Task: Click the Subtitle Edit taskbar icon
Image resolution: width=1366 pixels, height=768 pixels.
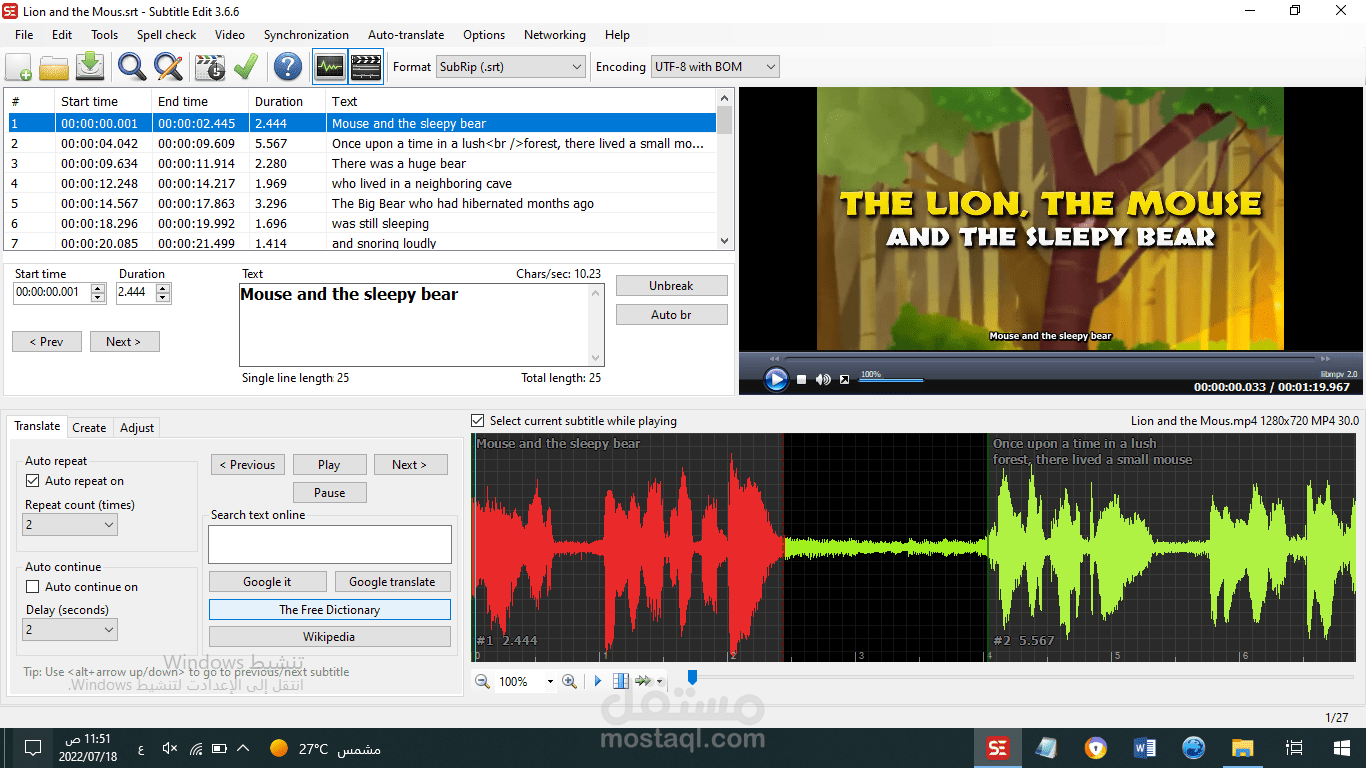Action: (997, 748)
